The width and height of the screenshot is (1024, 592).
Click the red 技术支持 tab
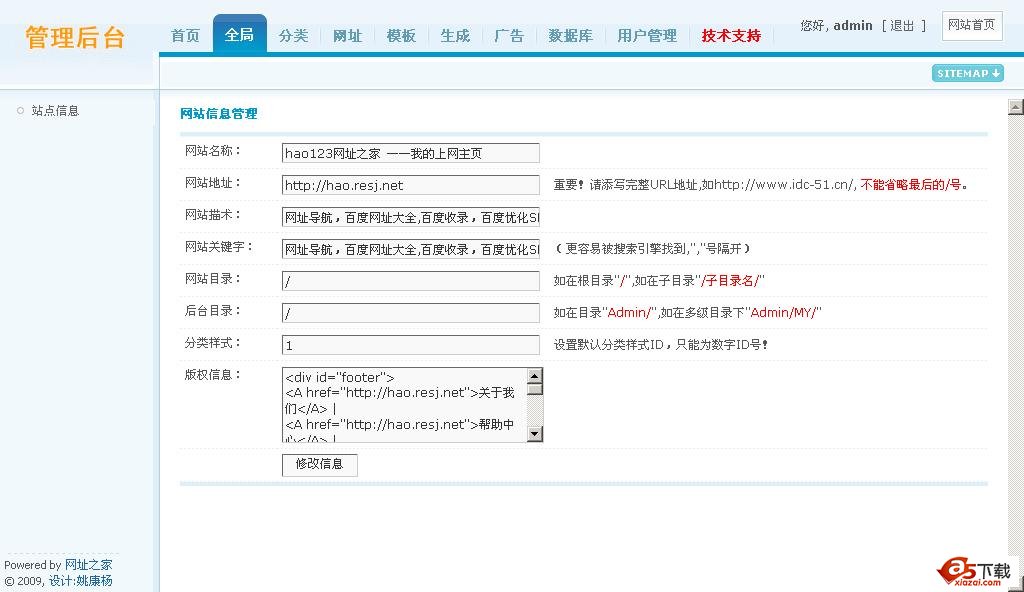731,36
